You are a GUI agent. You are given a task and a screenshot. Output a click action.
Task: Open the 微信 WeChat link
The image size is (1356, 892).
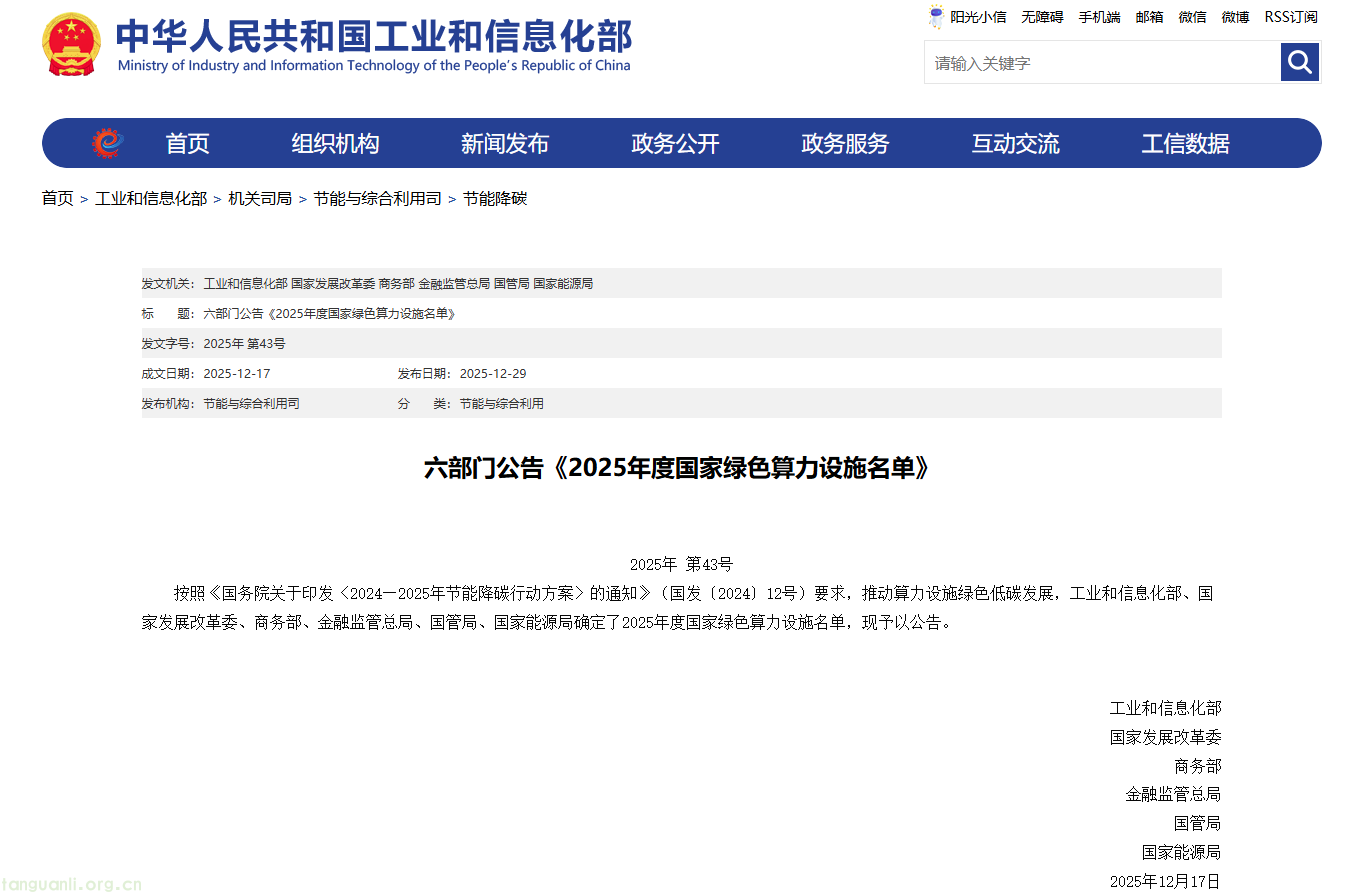(1192, 17)
